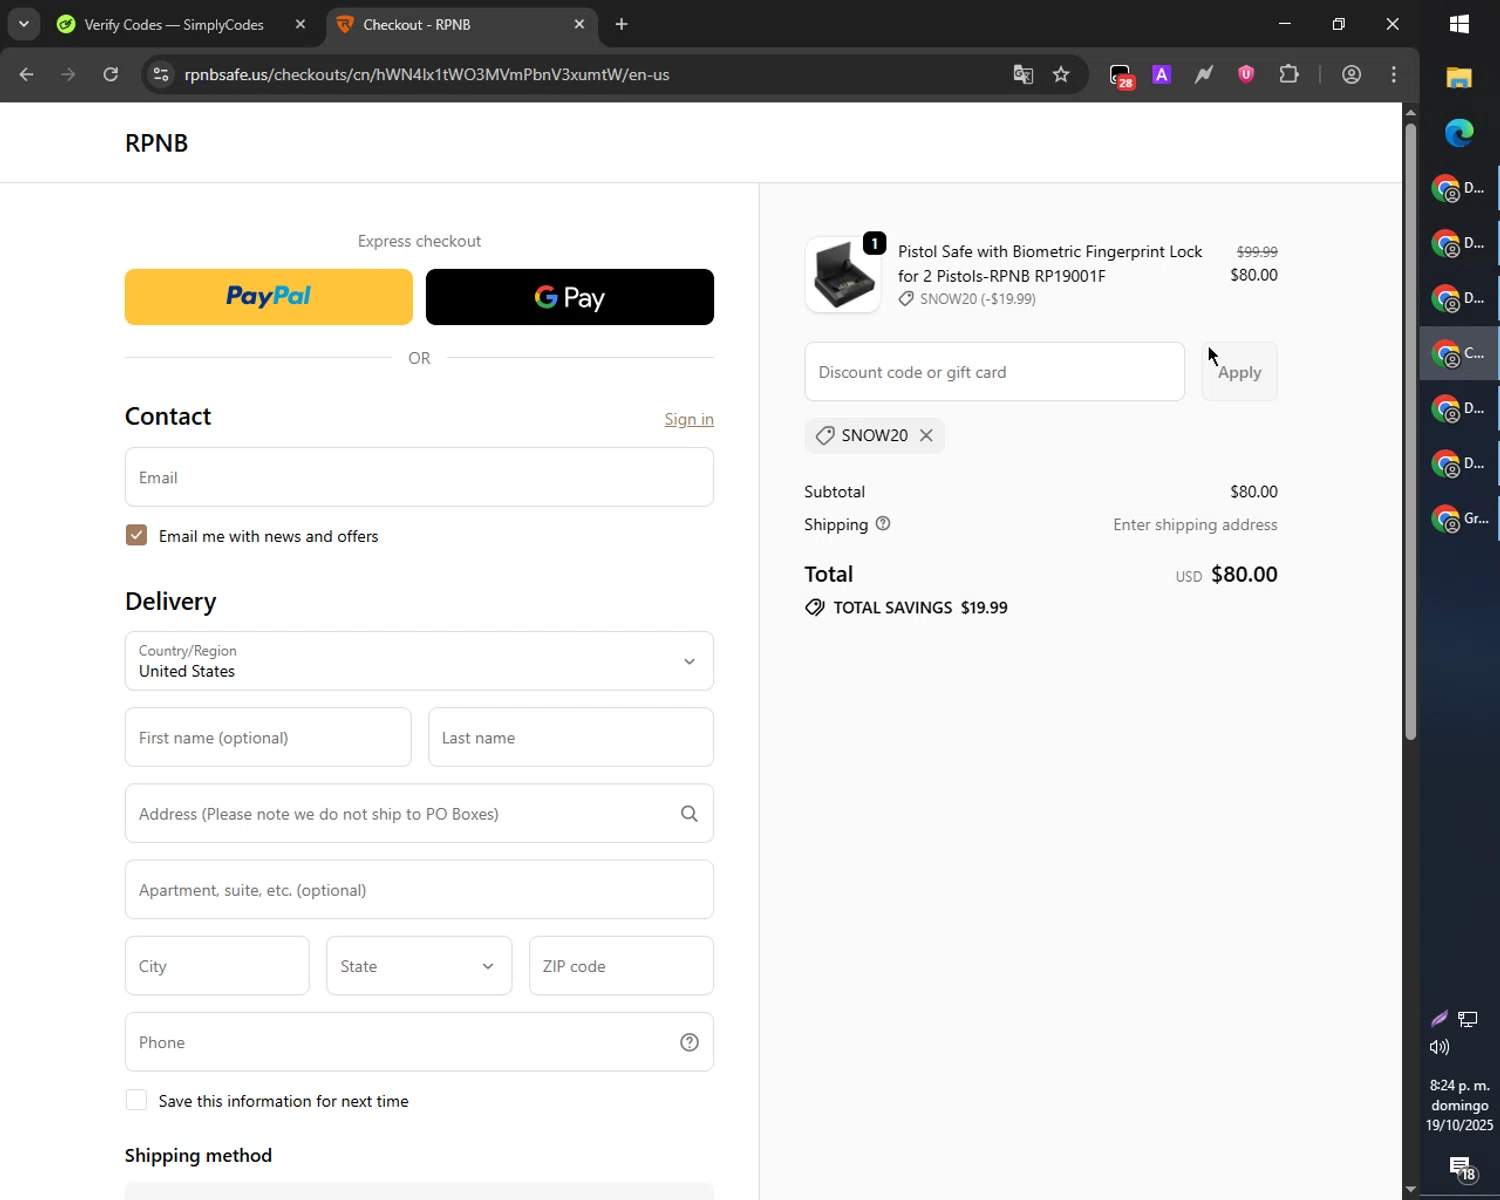Launch Microsoft Edge from taskbar

pos(1459,132)
